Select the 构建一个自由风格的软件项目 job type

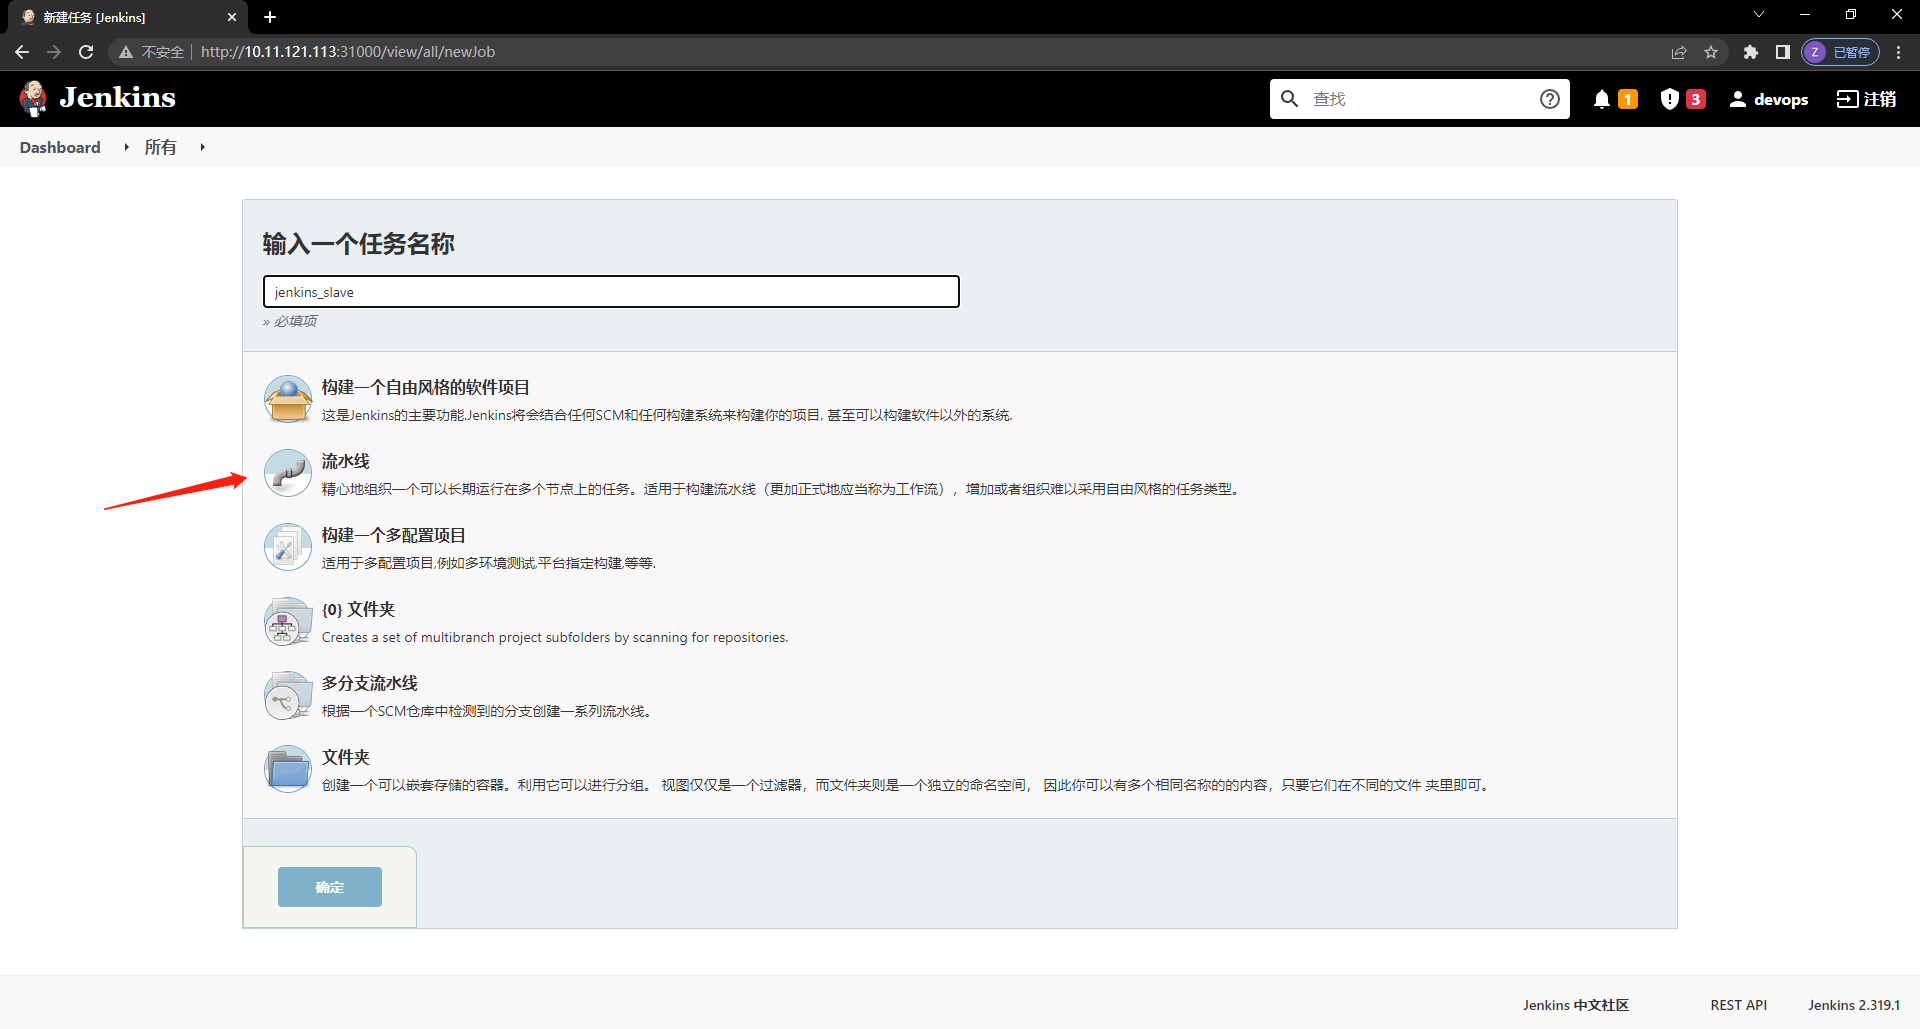point(425,387)
